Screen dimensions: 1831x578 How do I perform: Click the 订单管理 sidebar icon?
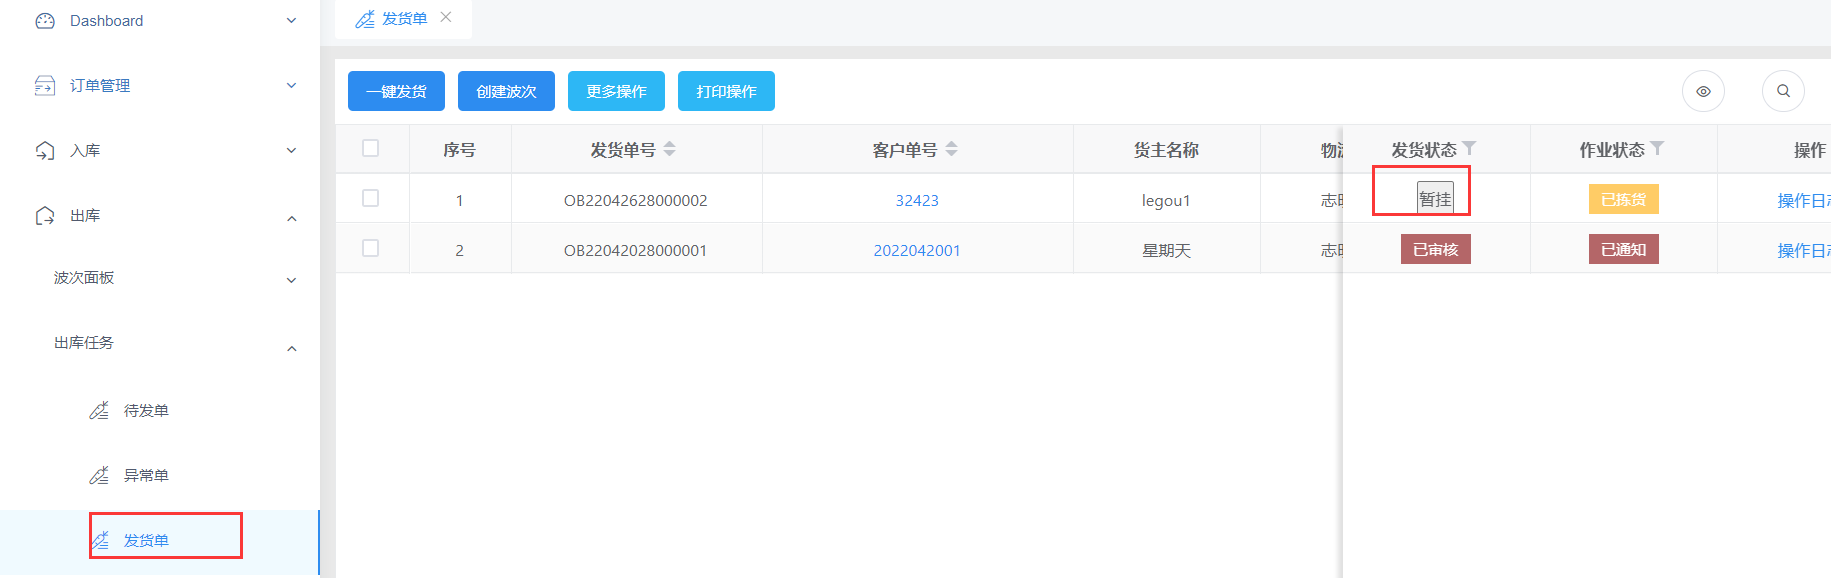tap(45, 86)
